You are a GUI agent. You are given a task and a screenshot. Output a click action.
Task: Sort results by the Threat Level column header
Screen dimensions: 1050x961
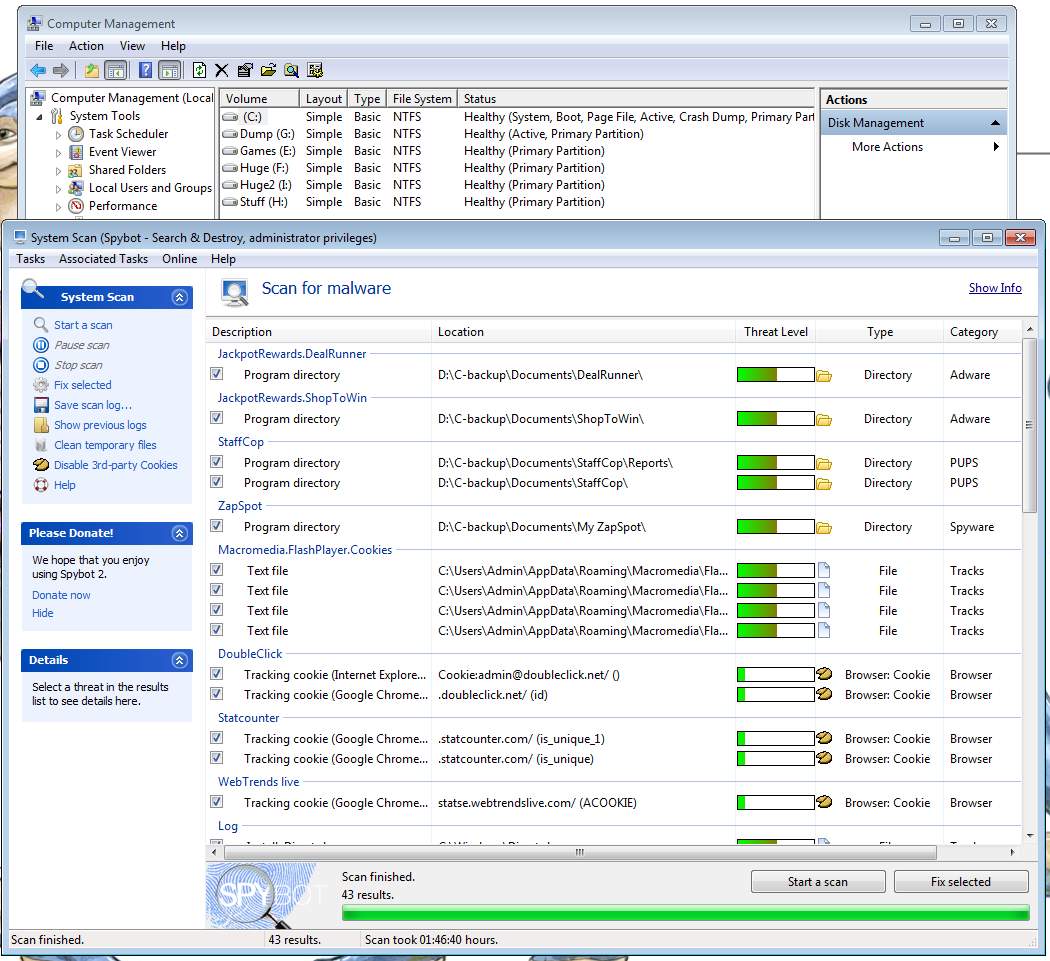pos(775,332)
